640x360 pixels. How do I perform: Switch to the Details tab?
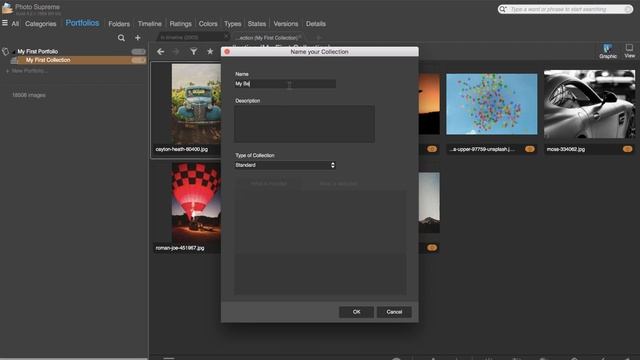316,24
